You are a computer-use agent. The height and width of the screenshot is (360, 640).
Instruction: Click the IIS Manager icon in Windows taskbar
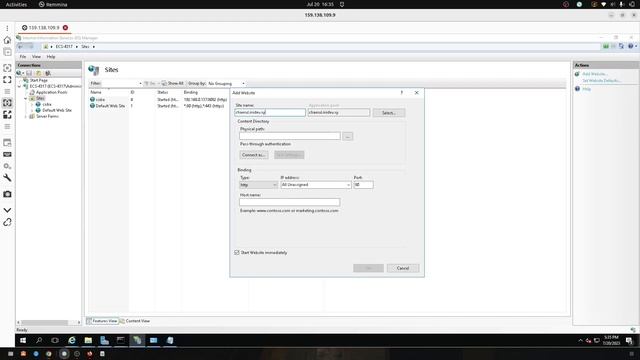tap(137, 340)
